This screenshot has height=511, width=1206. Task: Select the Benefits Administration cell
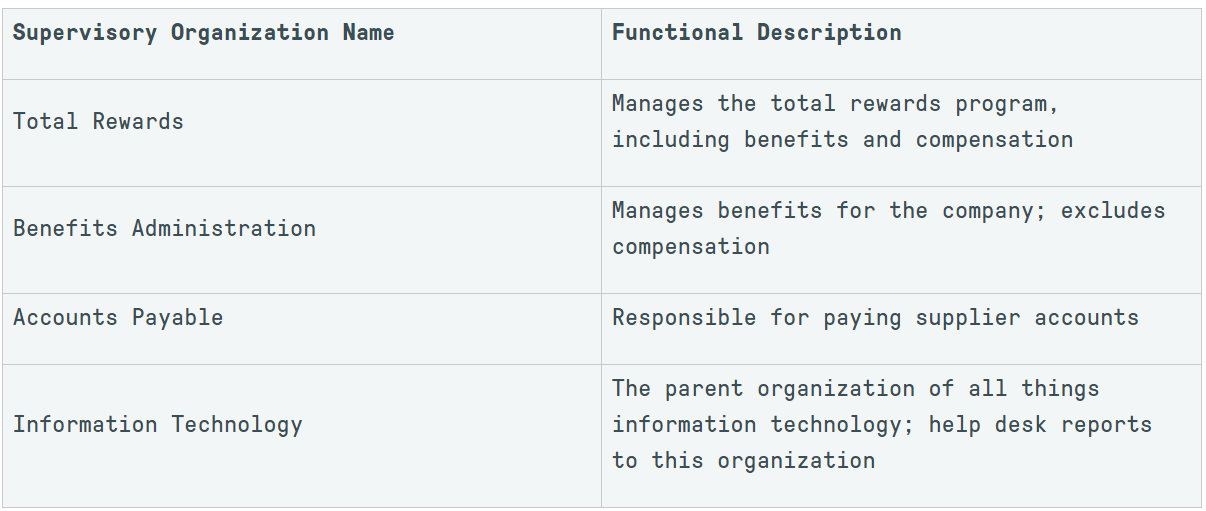click(x=301, y=240)
